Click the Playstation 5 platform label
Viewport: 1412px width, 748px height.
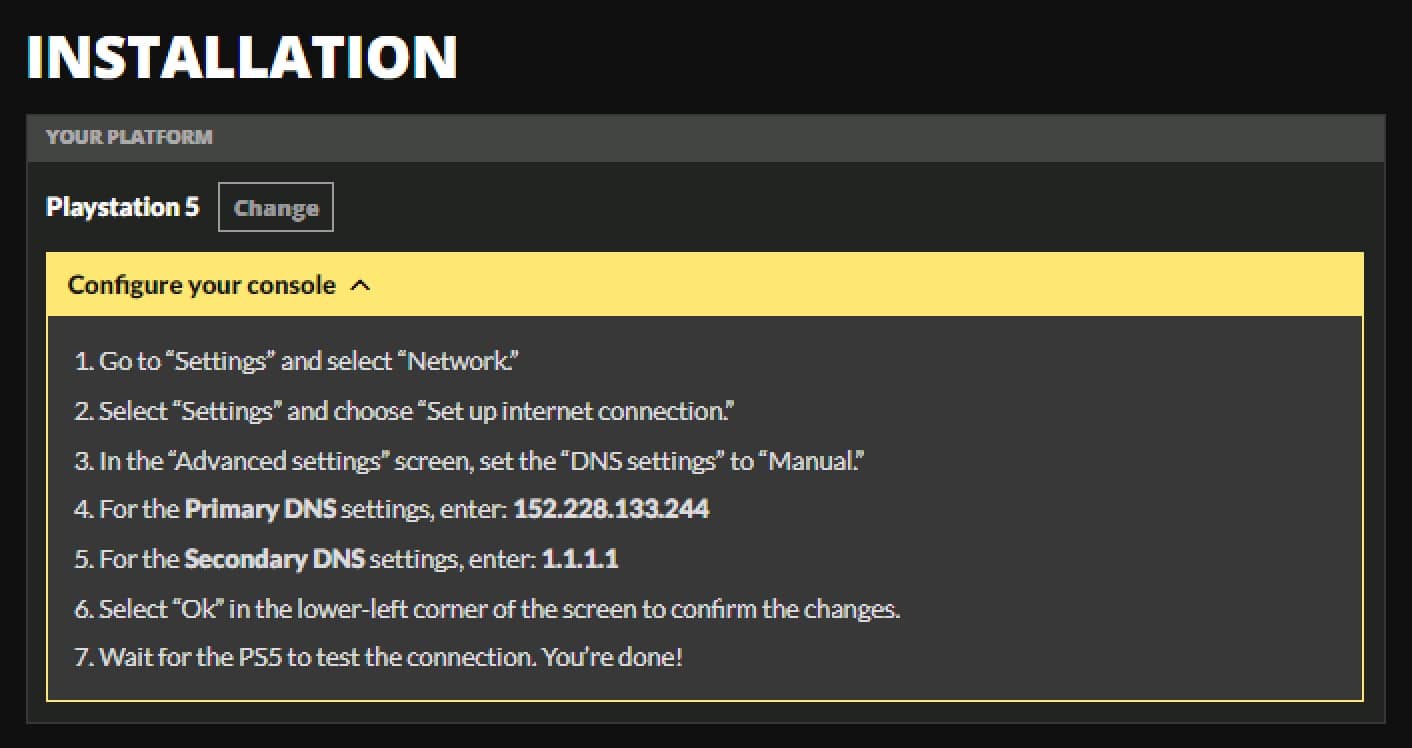pyautogui.click(x=122, y=207)
